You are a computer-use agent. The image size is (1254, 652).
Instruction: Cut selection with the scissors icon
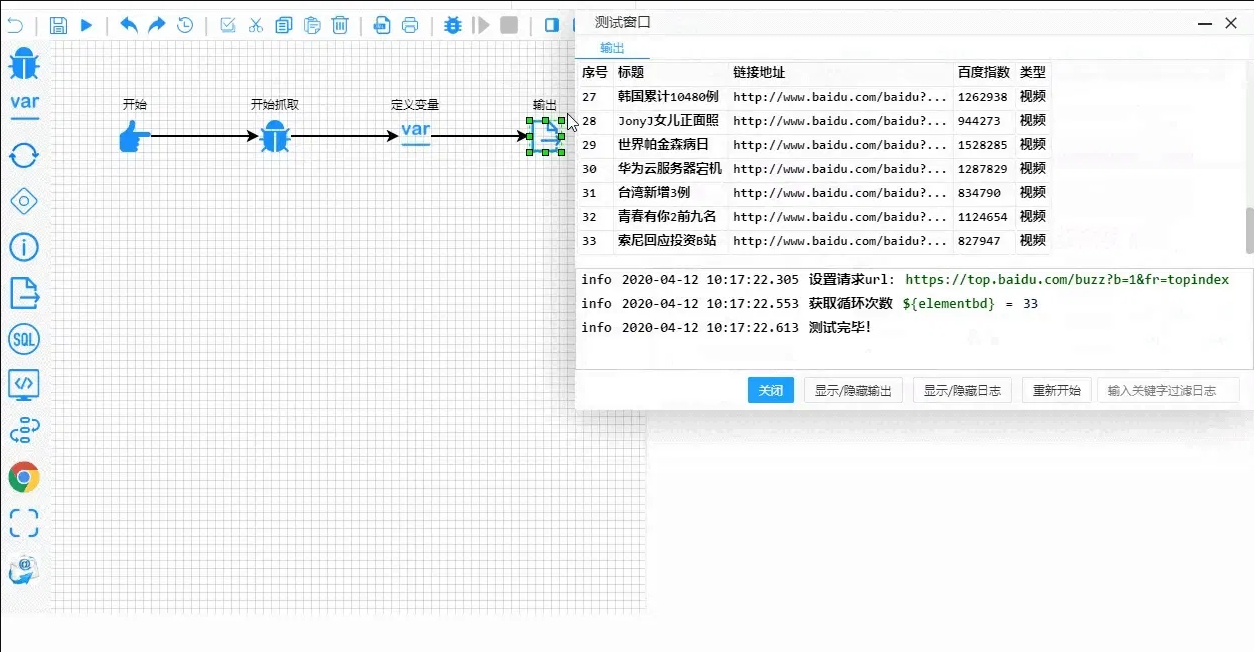256,25
